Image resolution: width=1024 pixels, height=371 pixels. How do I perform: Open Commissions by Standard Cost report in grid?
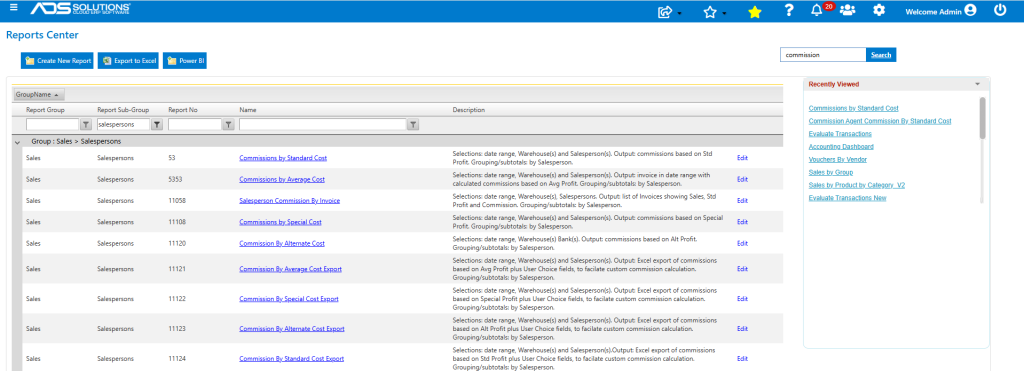283,158
